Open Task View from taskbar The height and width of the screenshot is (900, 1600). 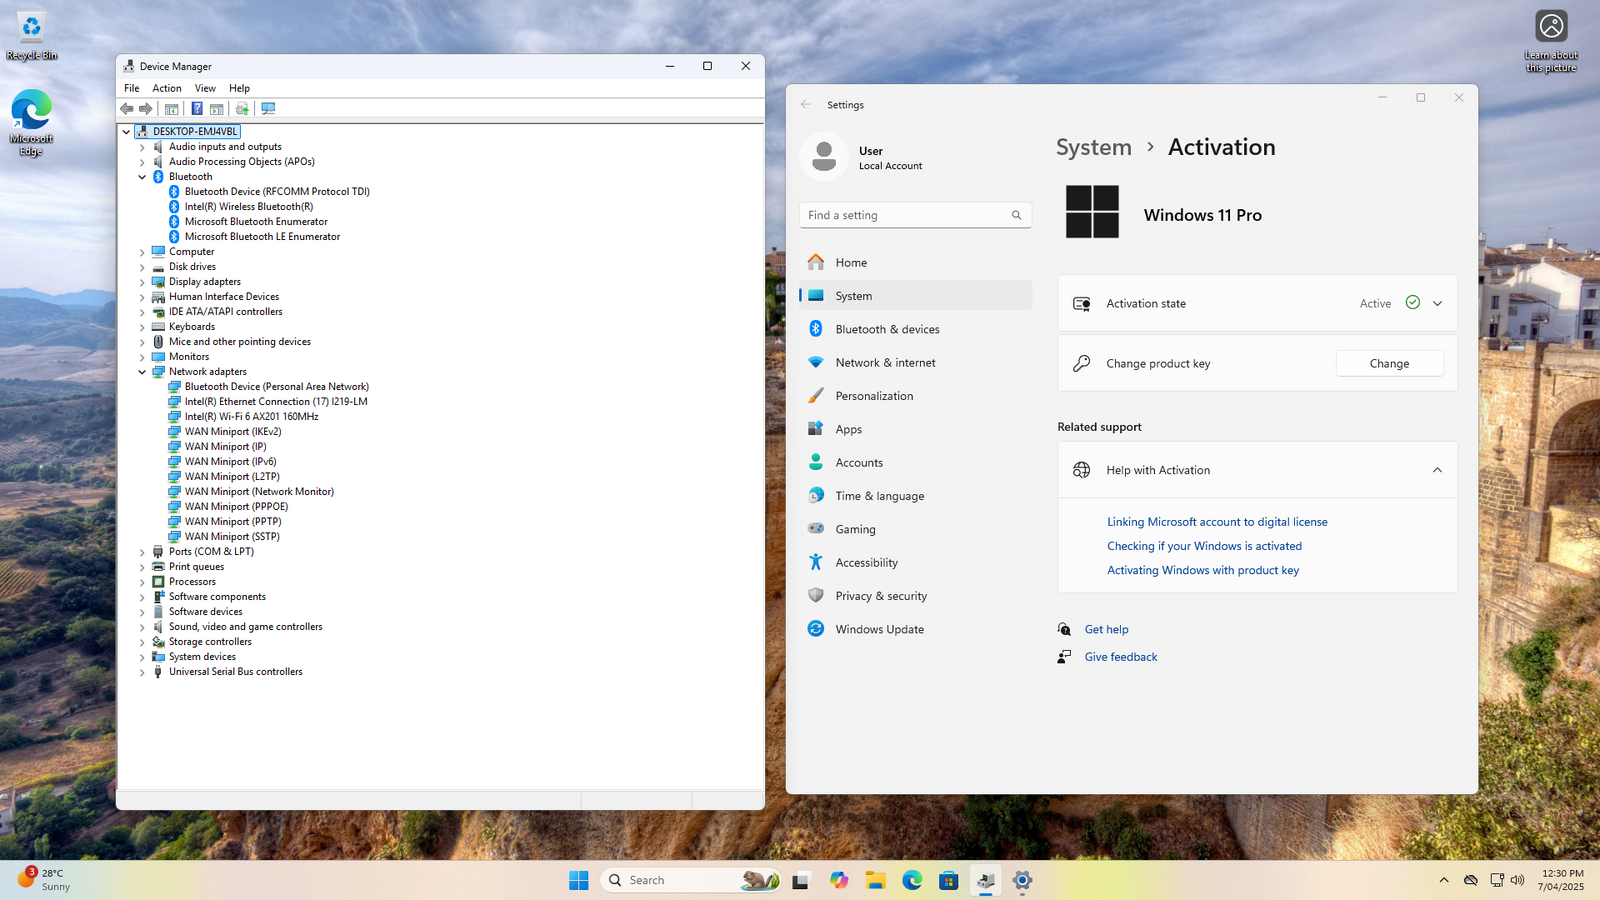800,880
